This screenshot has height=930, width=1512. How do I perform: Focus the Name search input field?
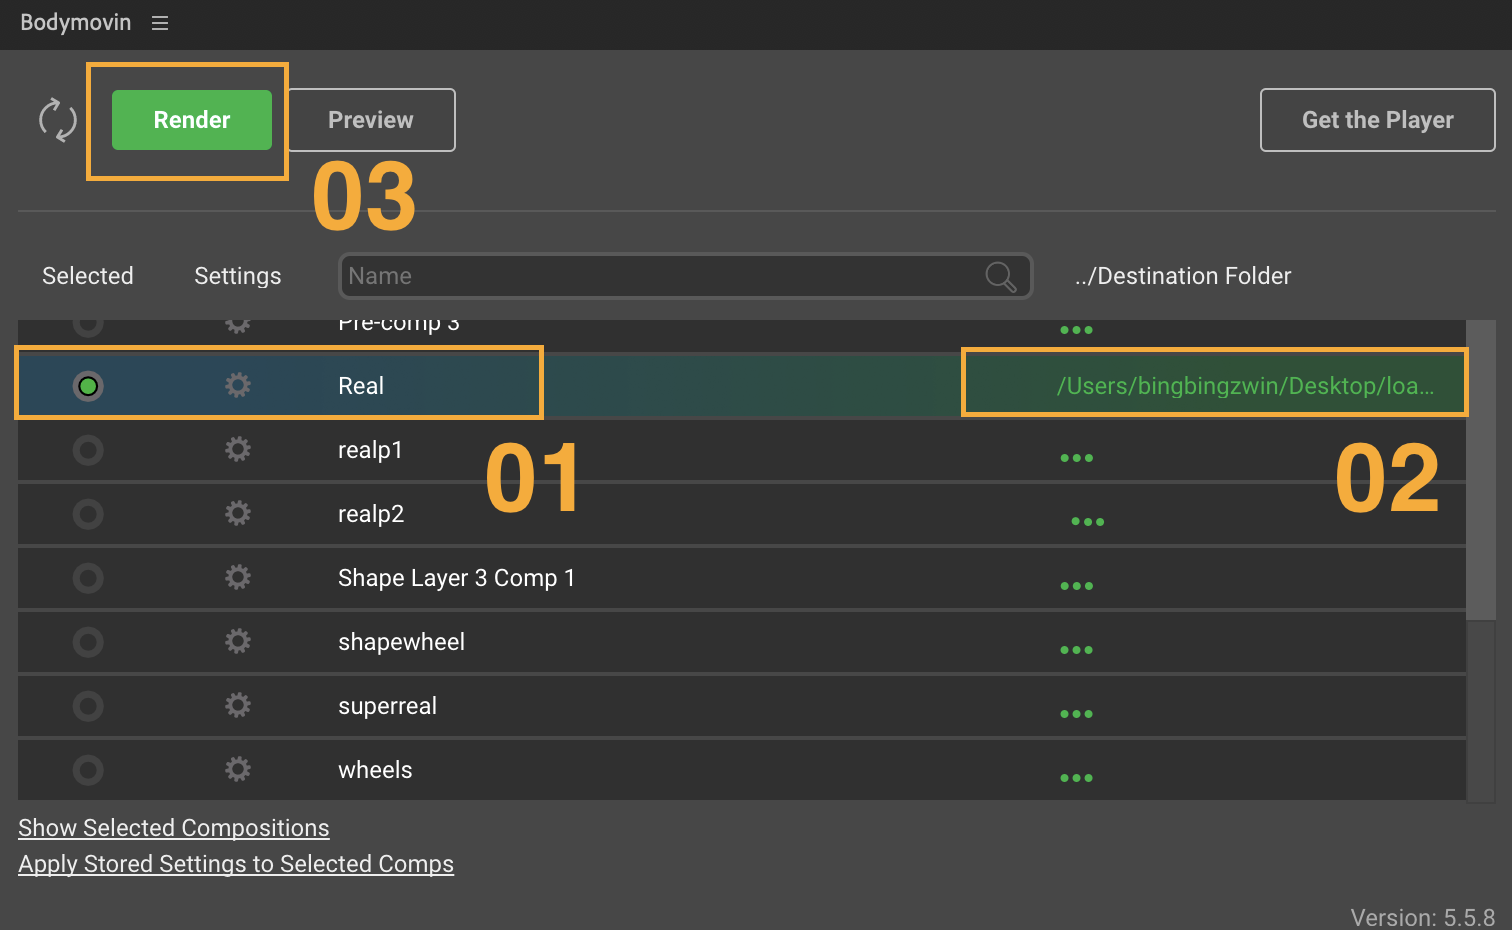pyautogui.click(x=660, y=276)
